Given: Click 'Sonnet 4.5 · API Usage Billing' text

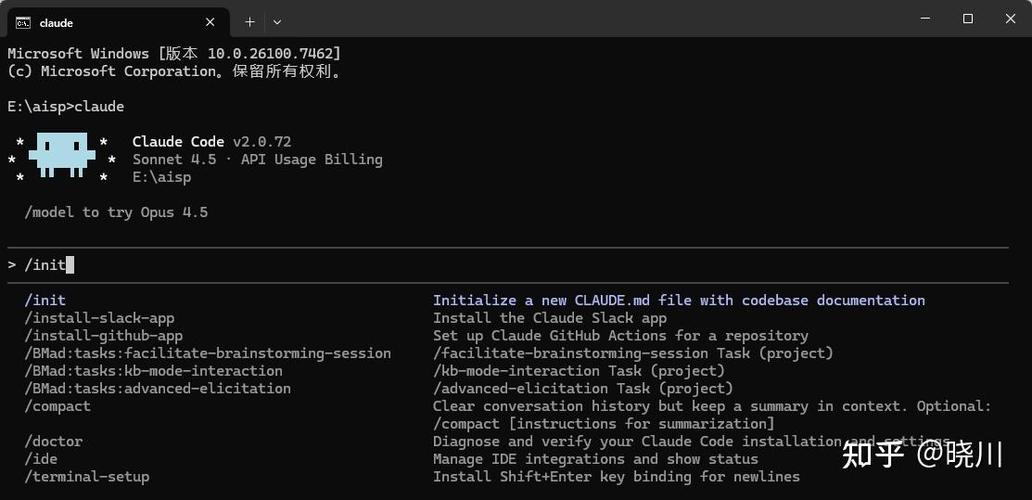Looking at the screenshot, I should point(257,159).
